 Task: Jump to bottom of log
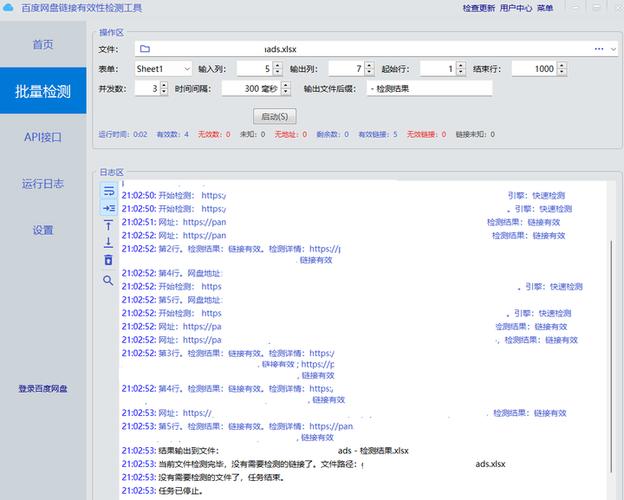point(108,242)
